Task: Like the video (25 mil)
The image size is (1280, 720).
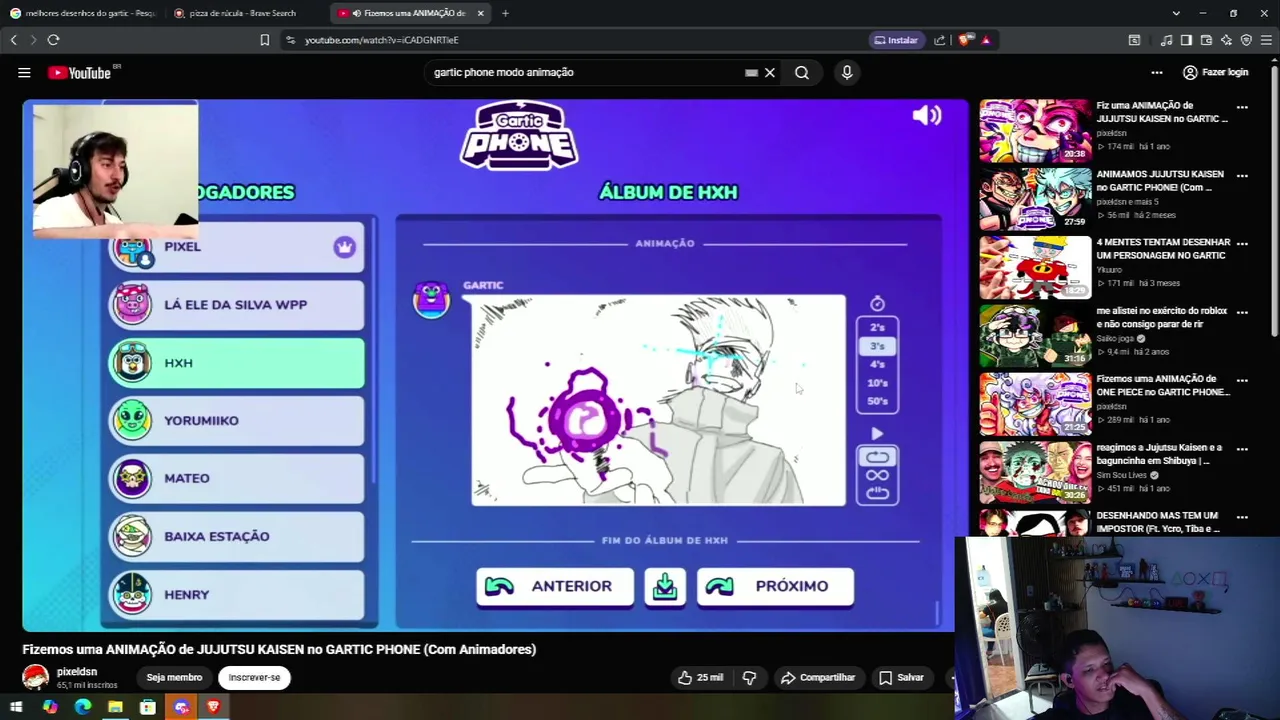Action: click(x=700, y=678)
